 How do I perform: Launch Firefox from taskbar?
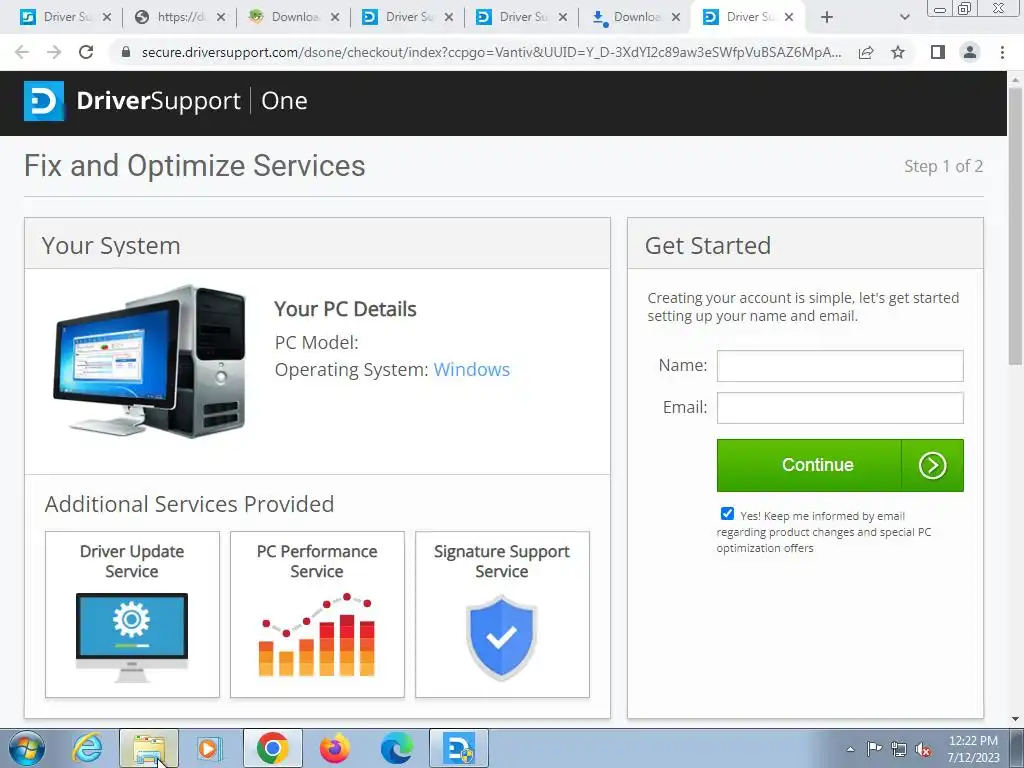click(x=334, y=748)
